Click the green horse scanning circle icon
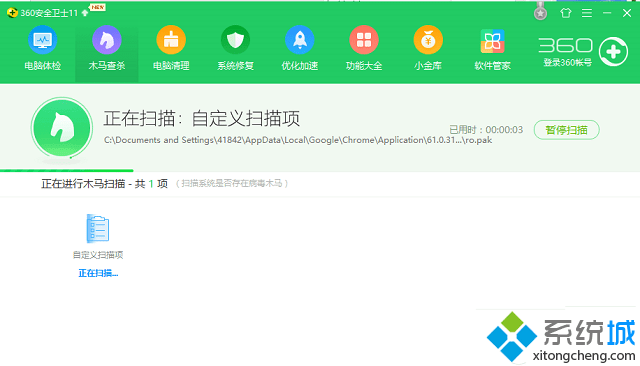640x366 pixels. pos(62,128)
